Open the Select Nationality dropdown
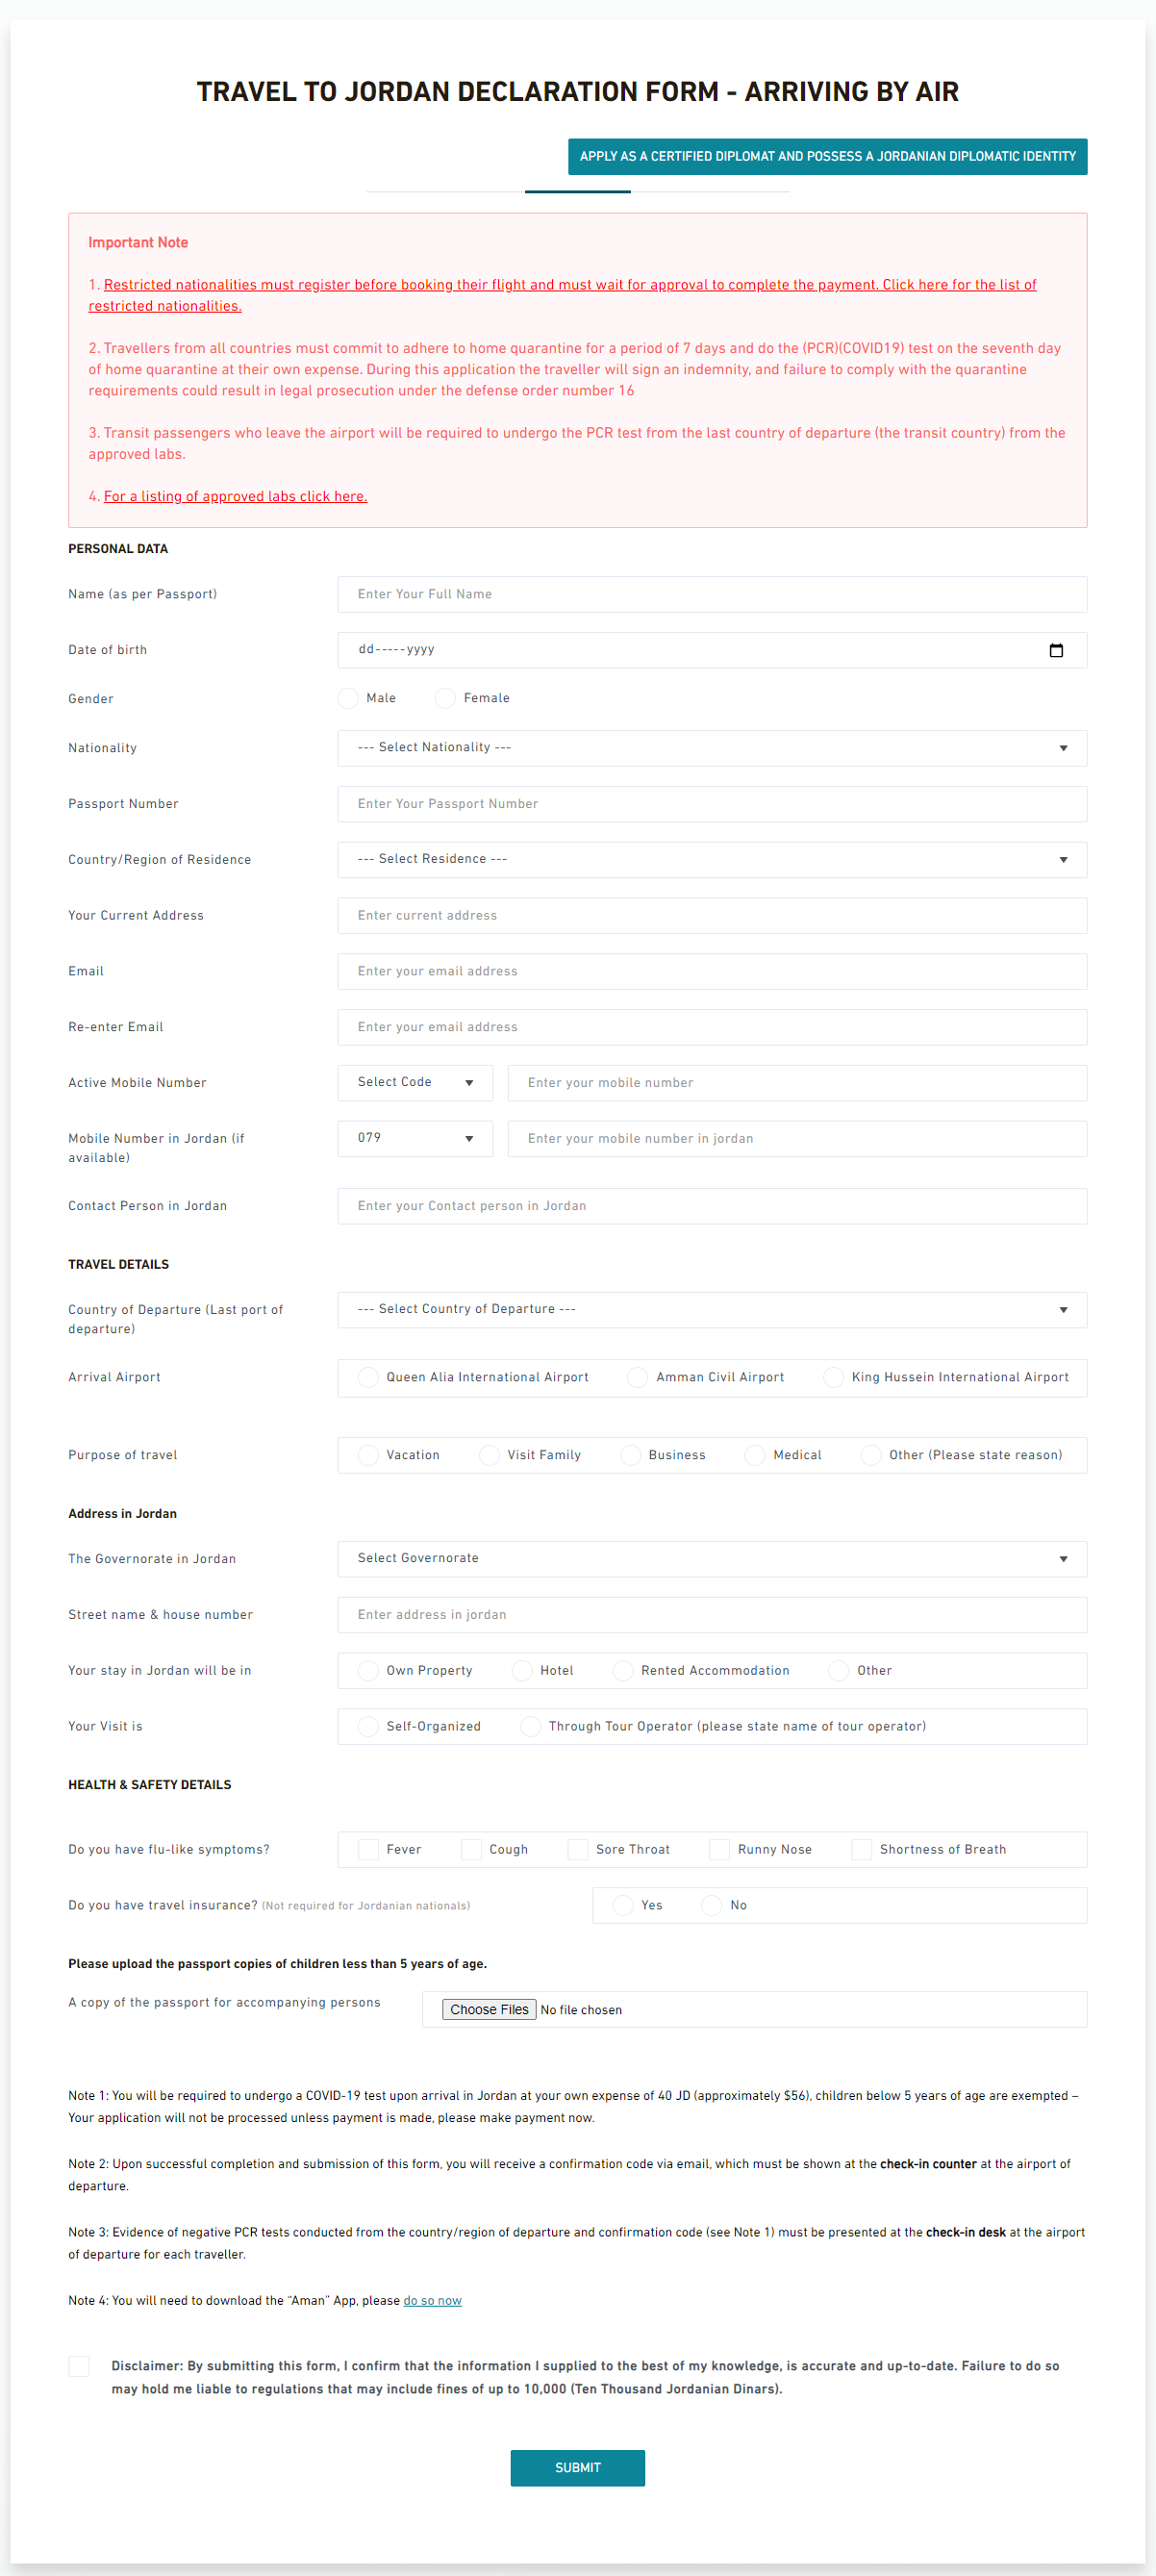Screen dimensions: 1156x2576 coord(712,748)
